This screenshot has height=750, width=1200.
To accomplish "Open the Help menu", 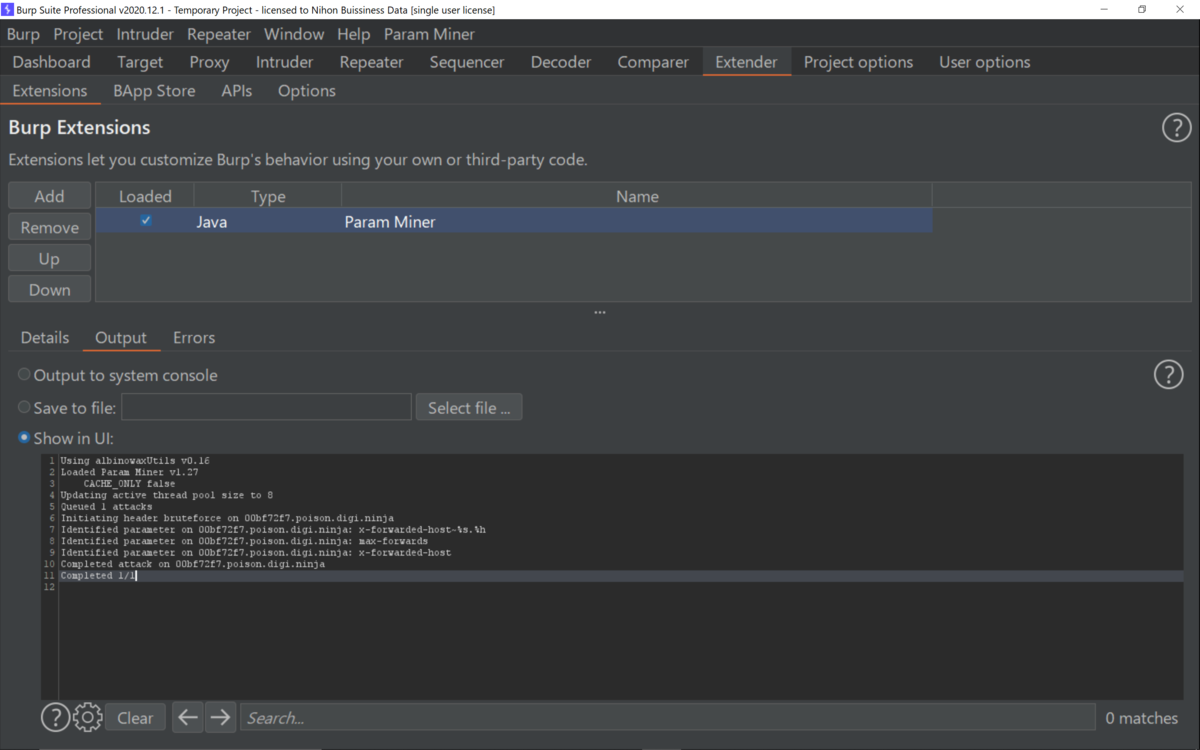I will 353,34.
